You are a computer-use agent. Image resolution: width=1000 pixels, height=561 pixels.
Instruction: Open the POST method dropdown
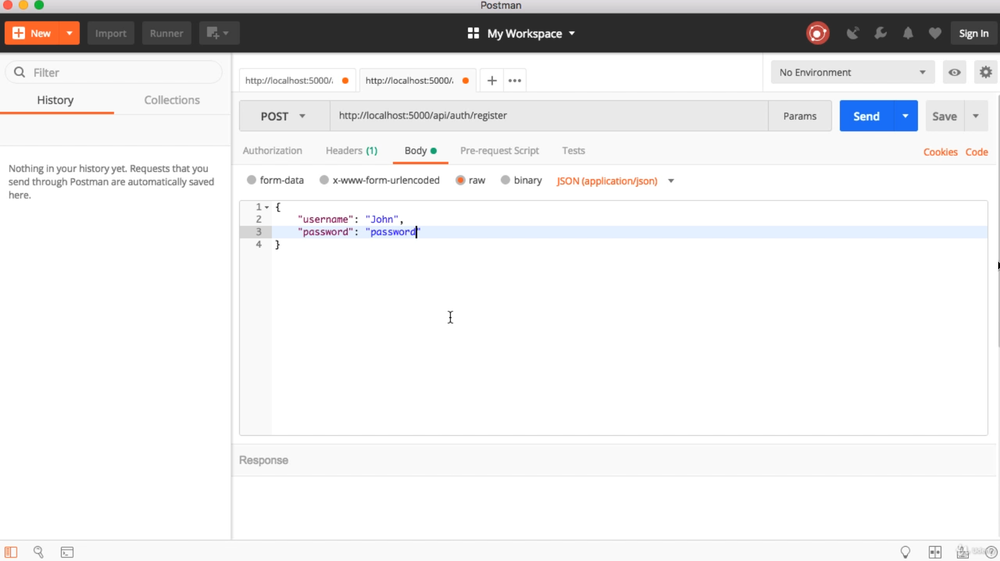[283, 116]
